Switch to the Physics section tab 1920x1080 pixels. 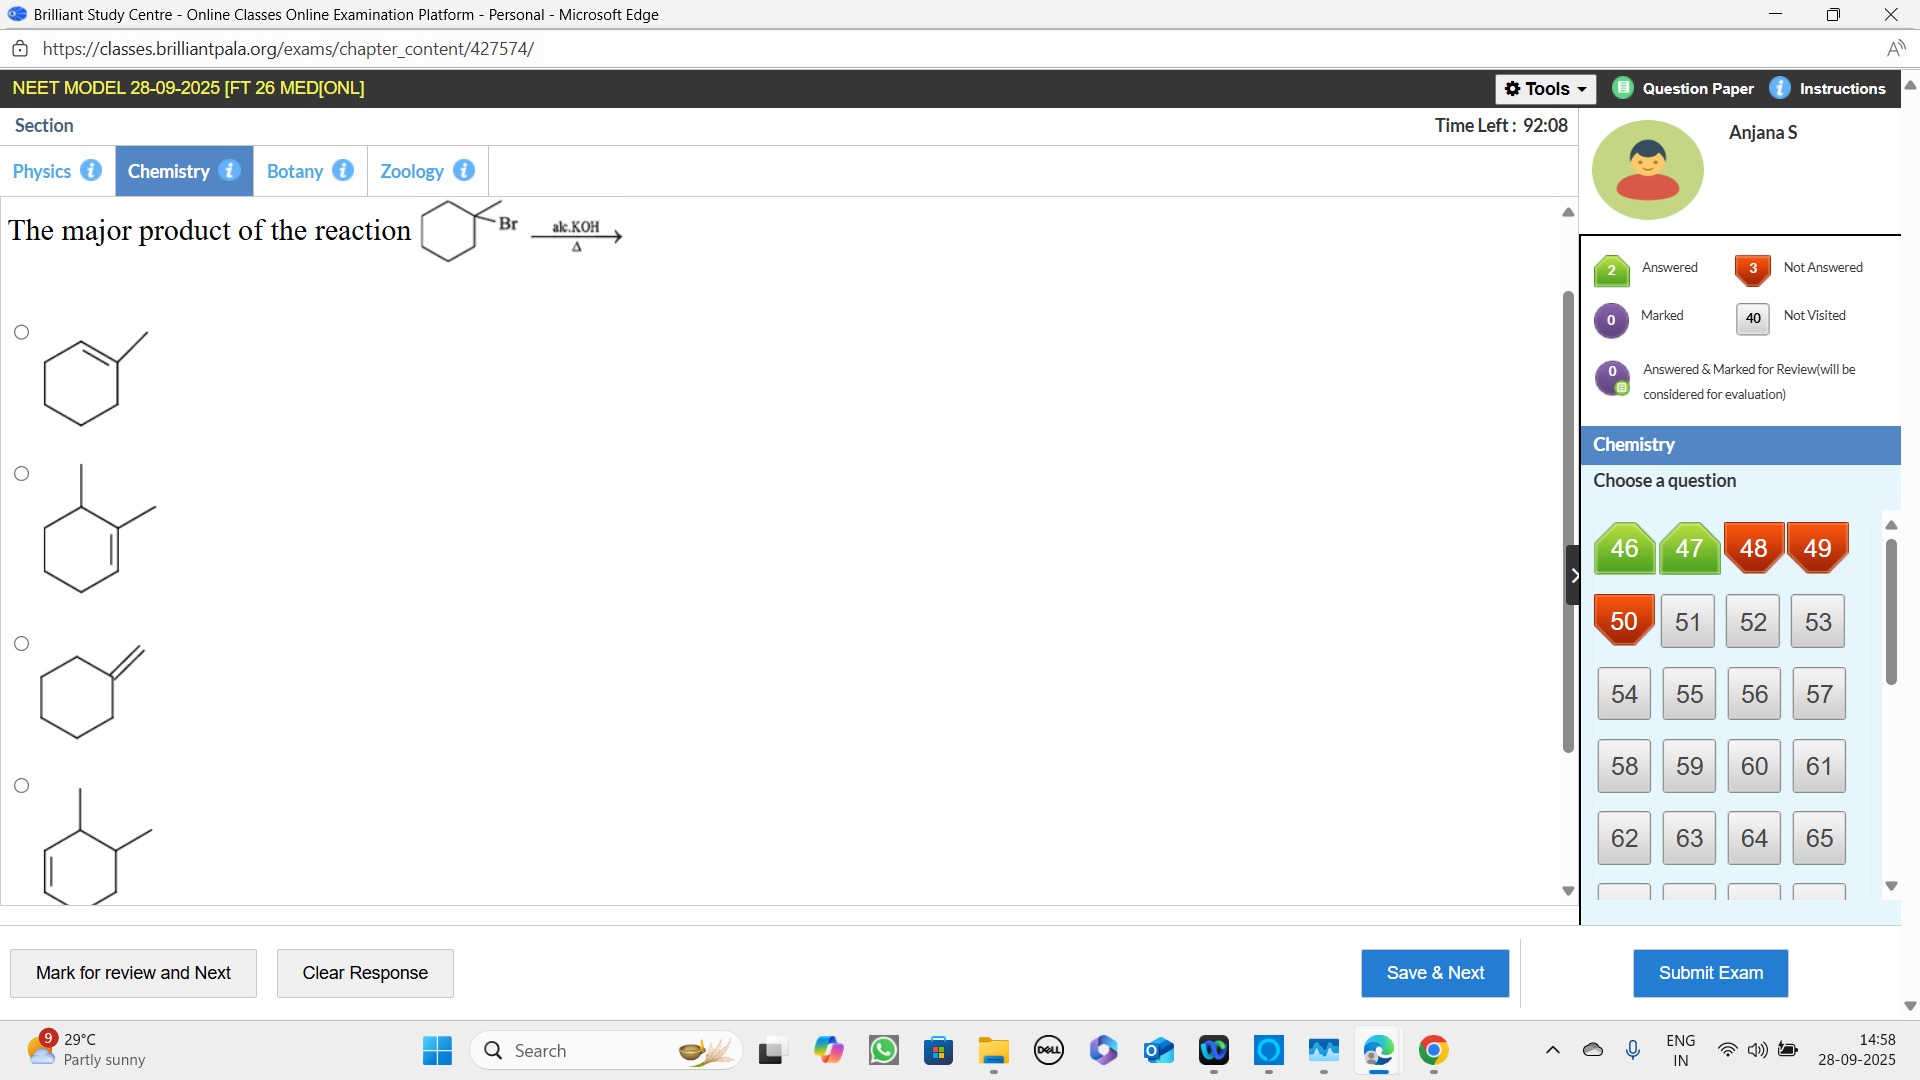click(x=42, y=171)
